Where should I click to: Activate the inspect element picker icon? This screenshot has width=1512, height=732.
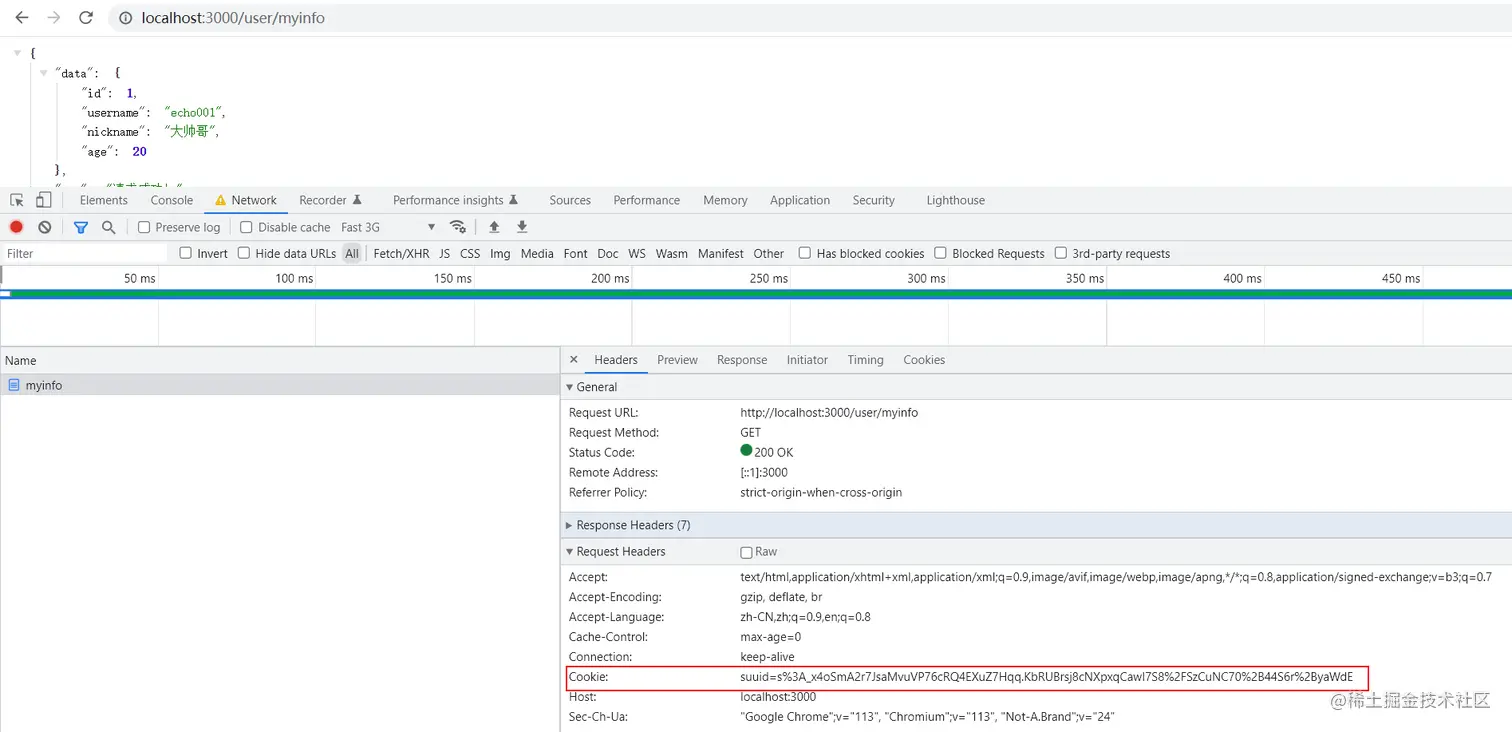(x=17, y=200)
